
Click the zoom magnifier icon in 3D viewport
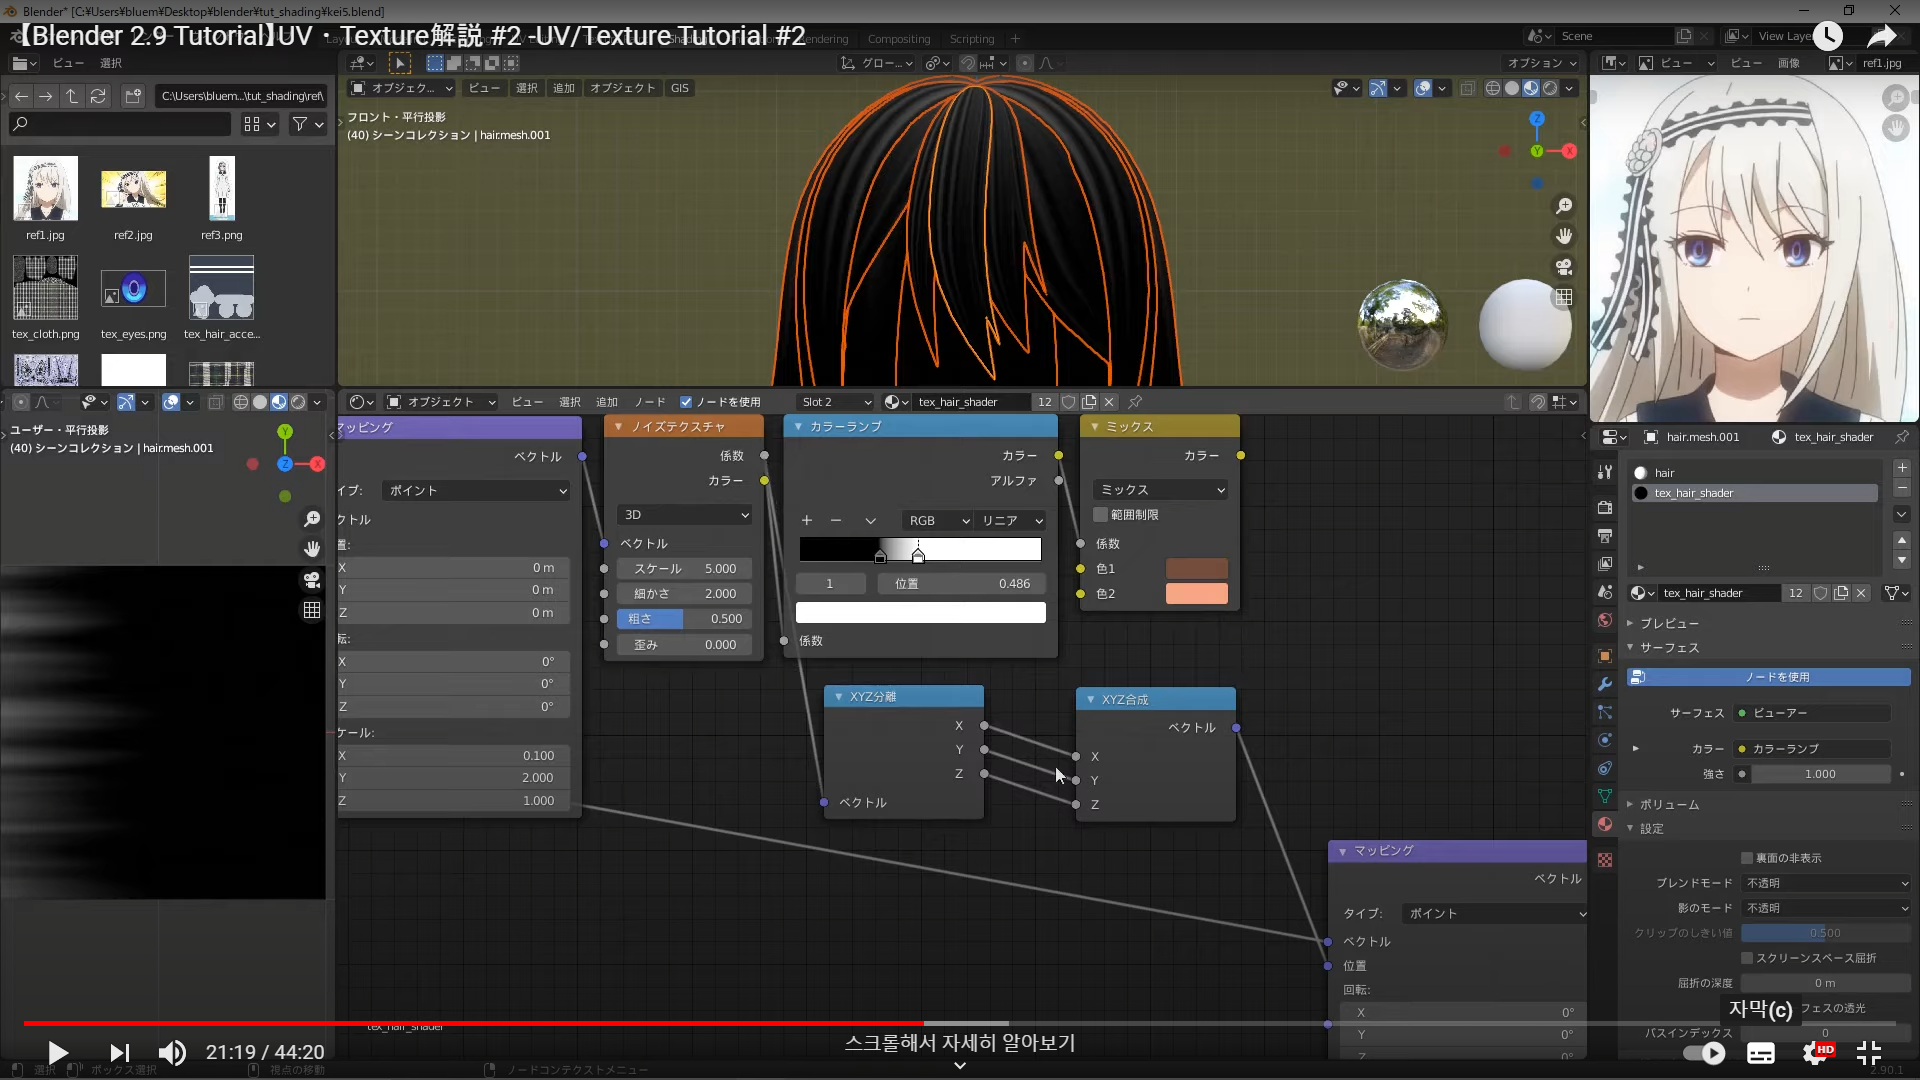pyautogui.click(x=1563, y=206)
